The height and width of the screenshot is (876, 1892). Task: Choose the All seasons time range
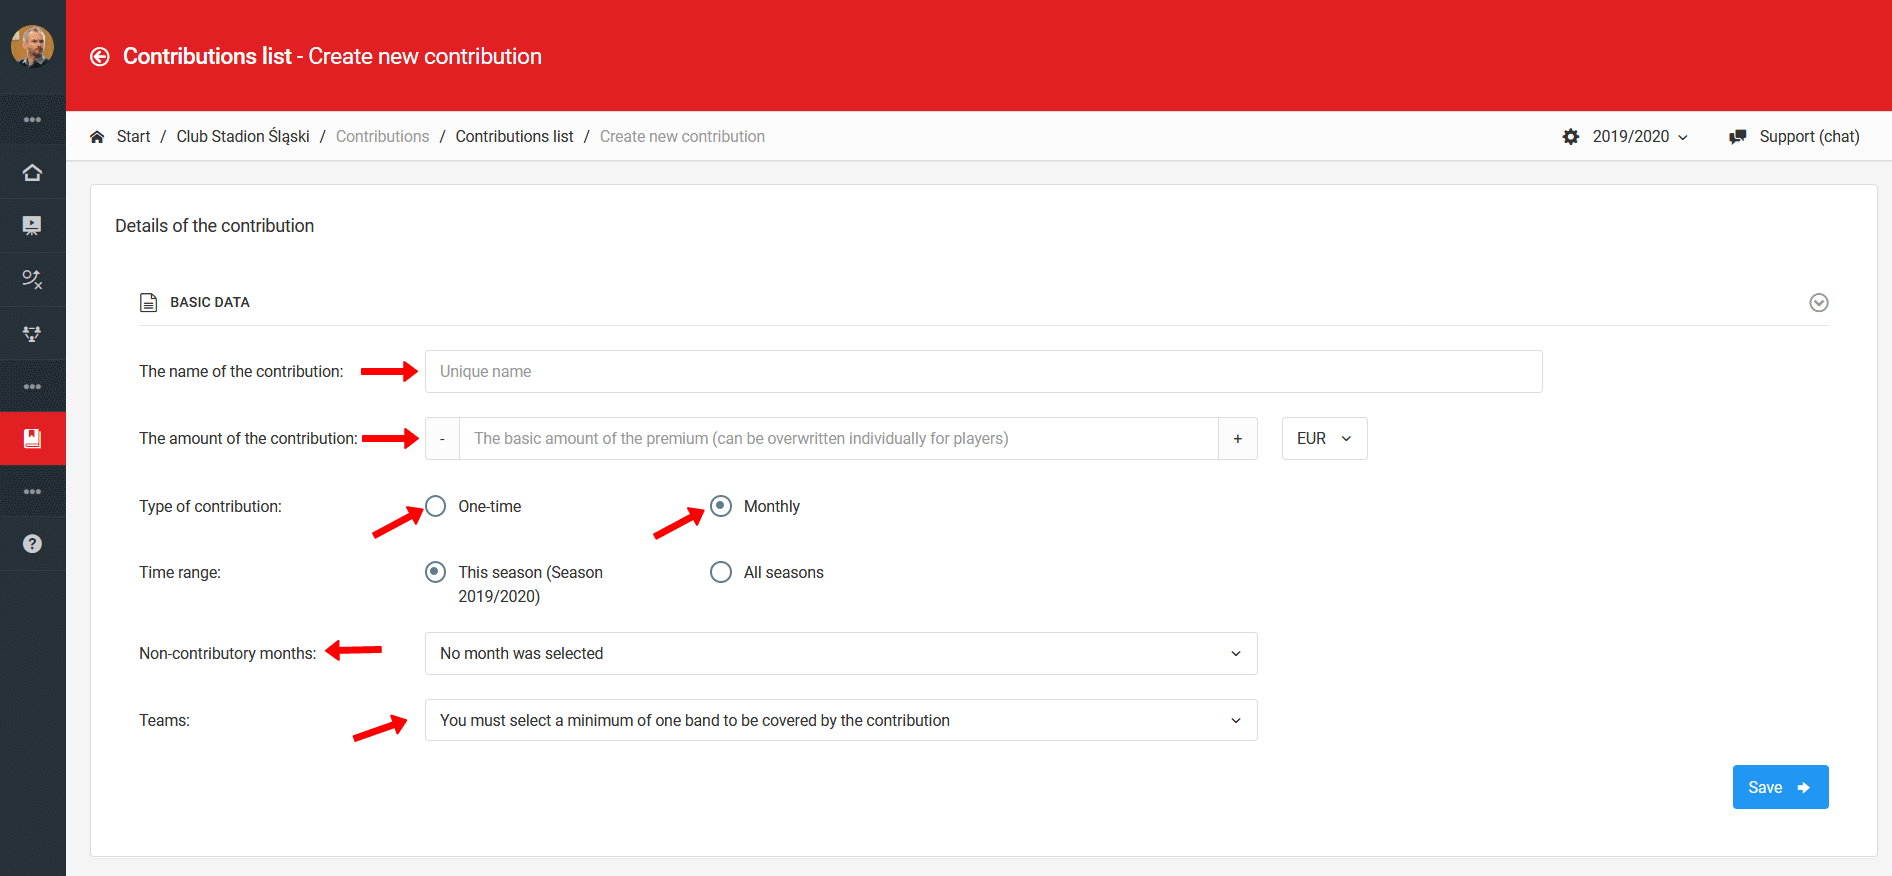coord(721,572)
